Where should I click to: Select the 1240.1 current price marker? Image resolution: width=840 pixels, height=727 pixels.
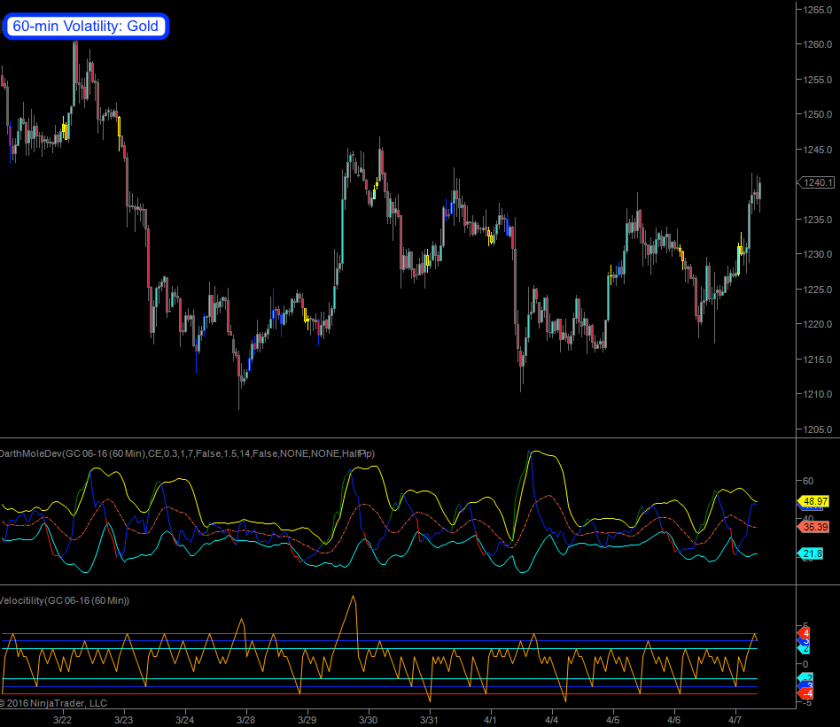coord(811,182)
